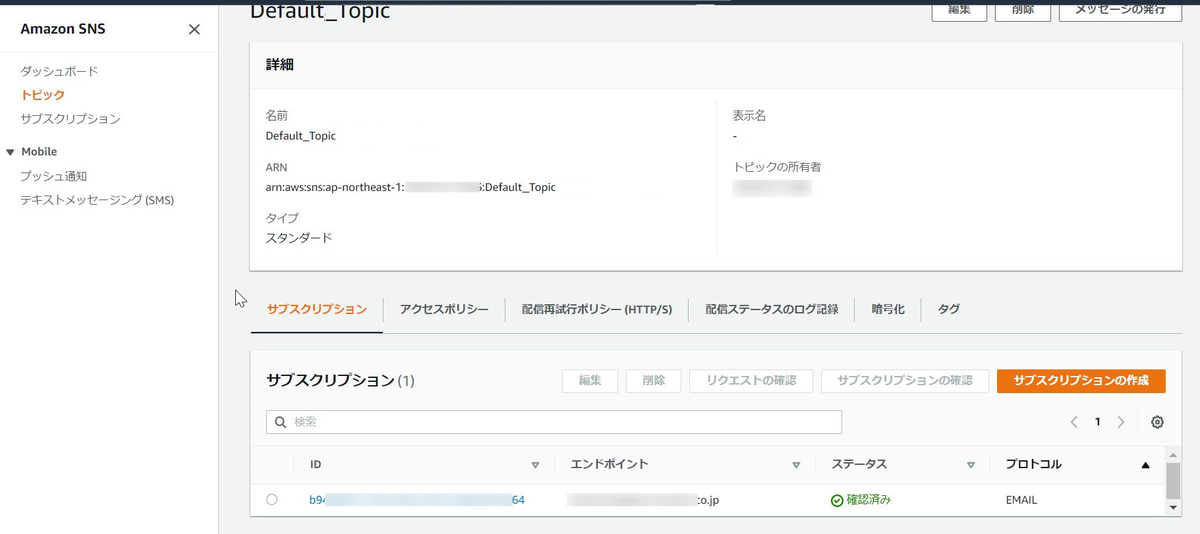The height and width of the screenshot is (534, 1200).
Task: Click the 確認済み status text
Action: coord(868,500)
